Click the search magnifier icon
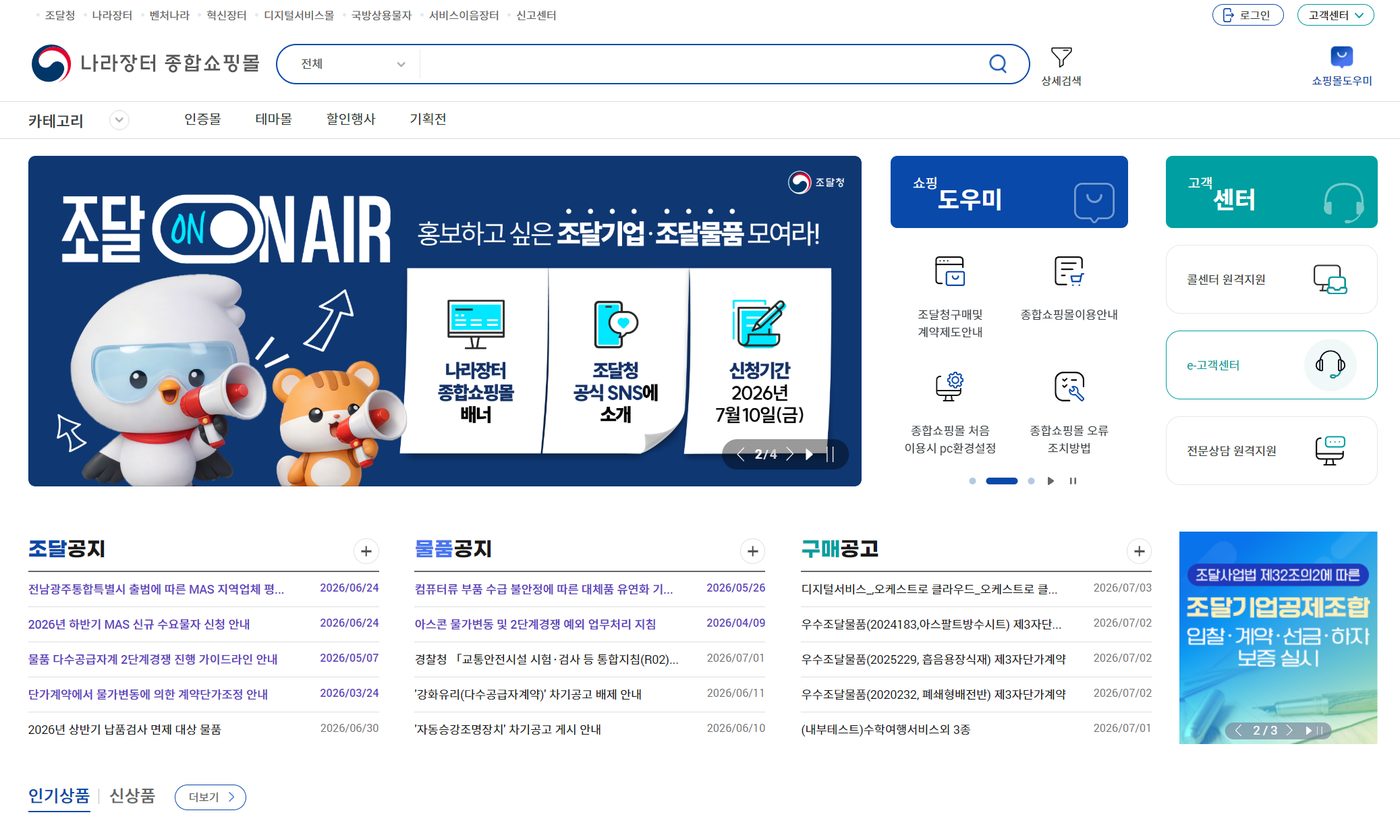 click(997, 64)
